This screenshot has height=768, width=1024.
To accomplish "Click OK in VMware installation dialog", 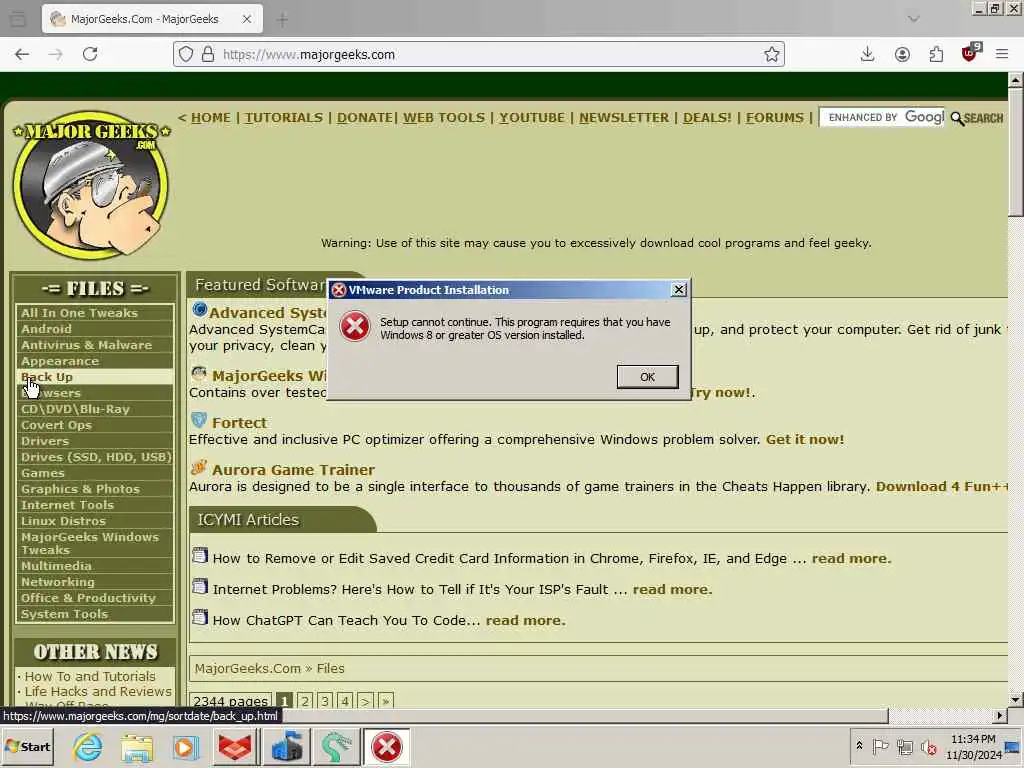I will pyautogui.click(x=647, y=377).
